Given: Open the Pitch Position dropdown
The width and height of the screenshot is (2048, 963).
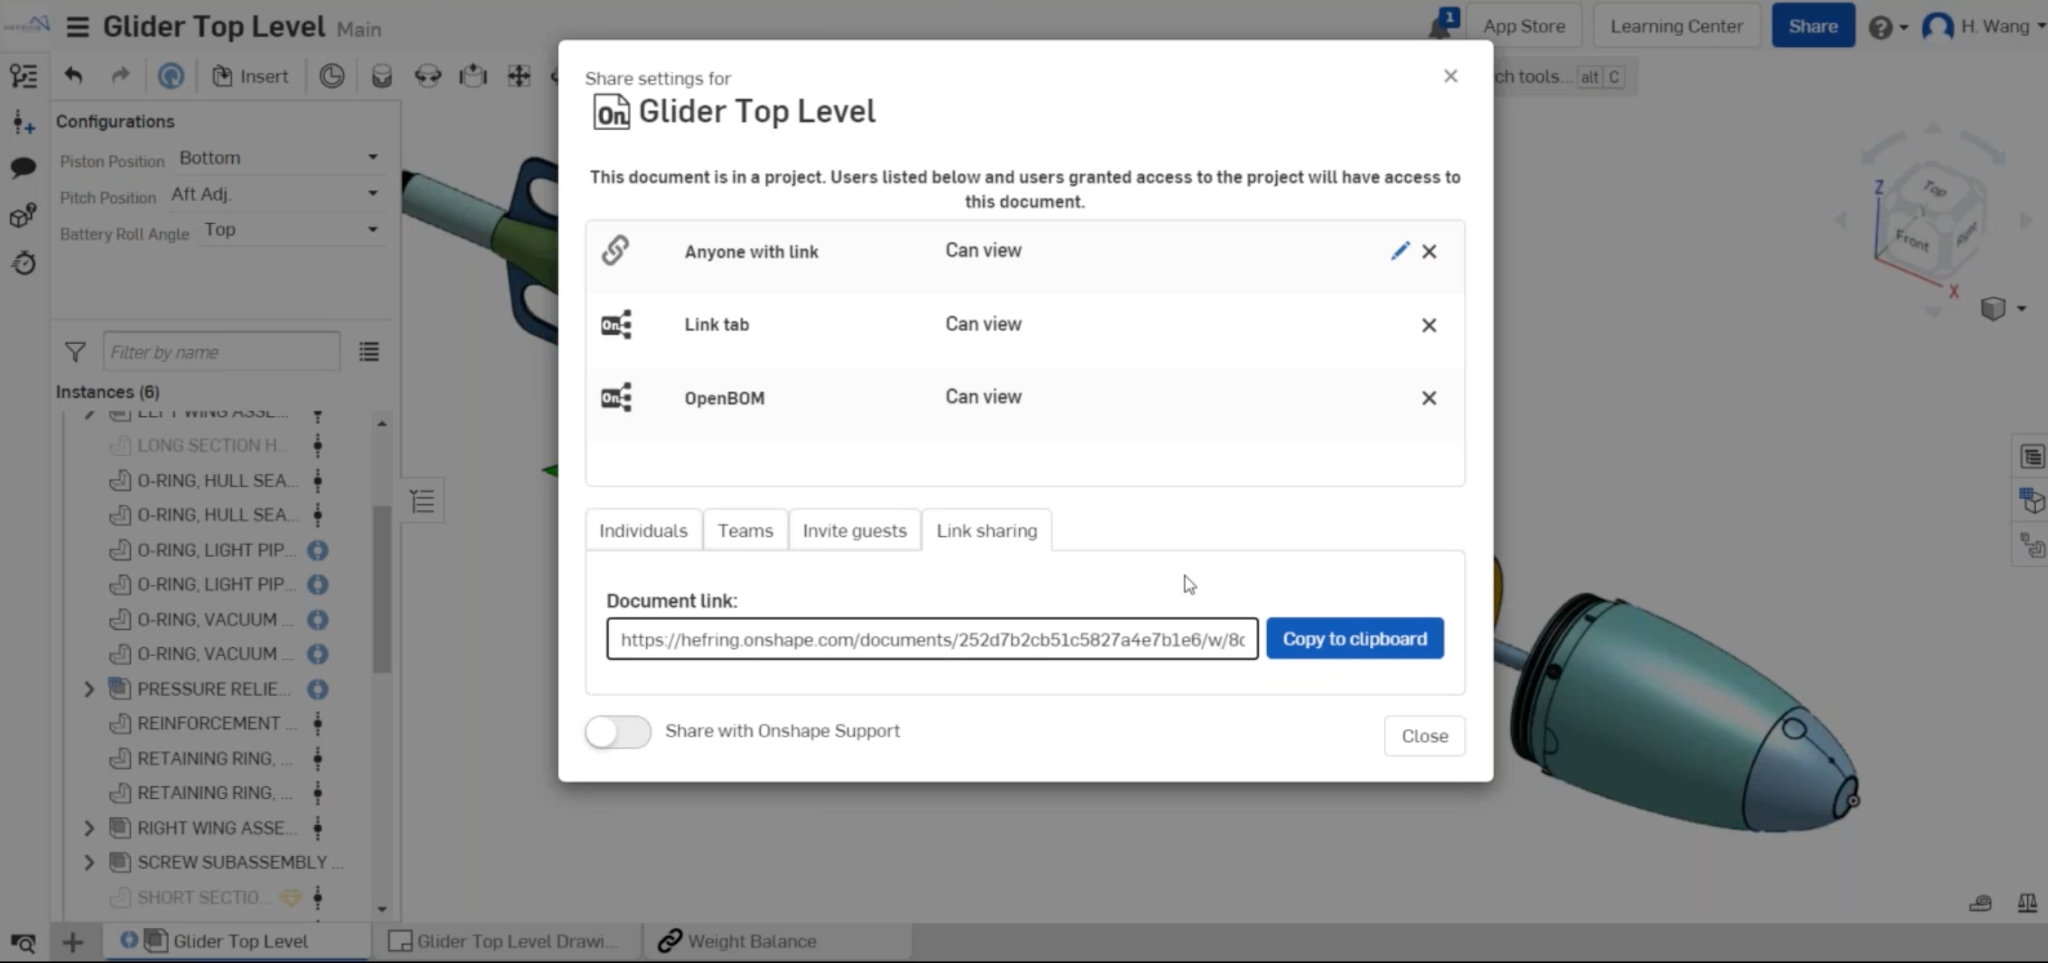Looking at the screenshot, I should pyautogui.click(x=275, y=194).
